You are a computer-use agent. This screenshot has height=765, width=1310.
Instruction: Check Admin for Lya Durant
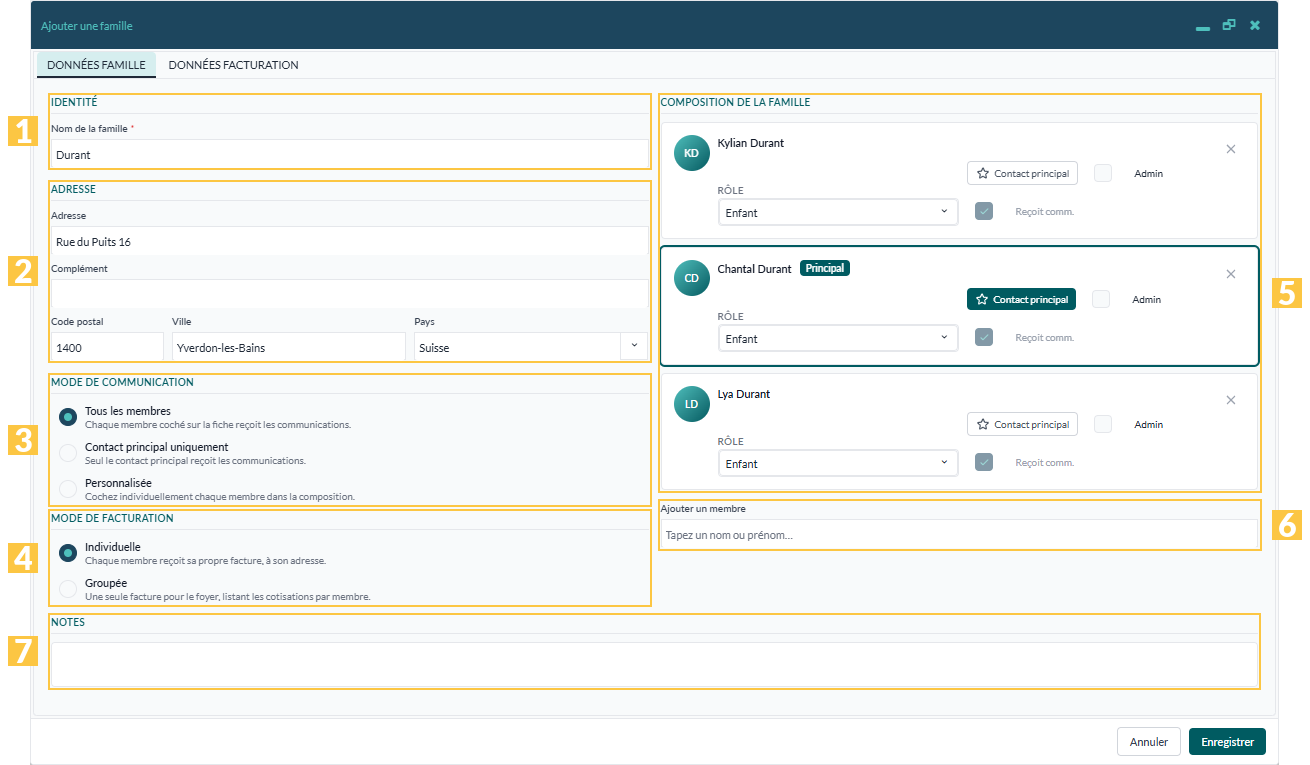click(1103, 424)
